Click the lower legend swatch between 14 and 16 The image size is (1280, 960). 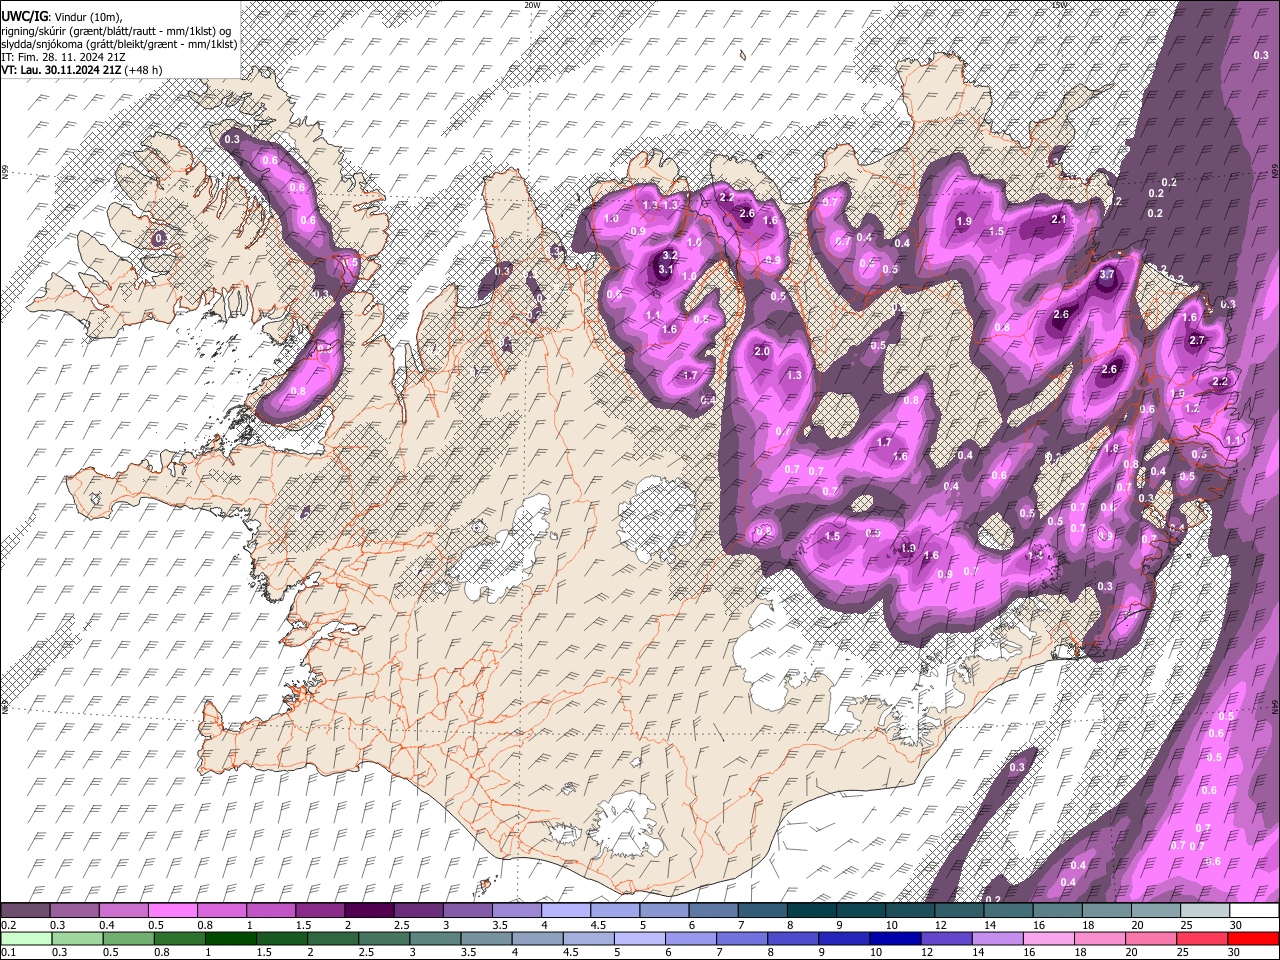996,939
